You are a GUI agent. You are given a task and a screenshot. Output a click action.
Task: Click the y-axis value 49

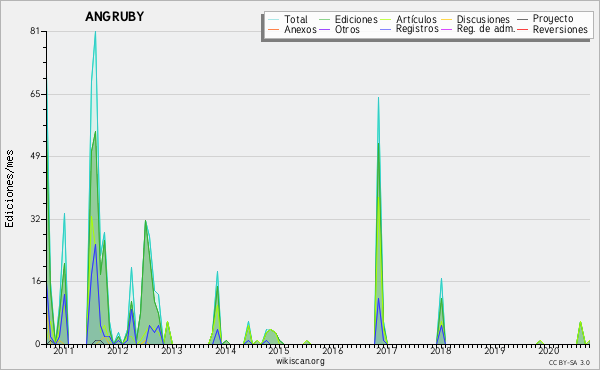pyautogui.click(x=35, y=156)
